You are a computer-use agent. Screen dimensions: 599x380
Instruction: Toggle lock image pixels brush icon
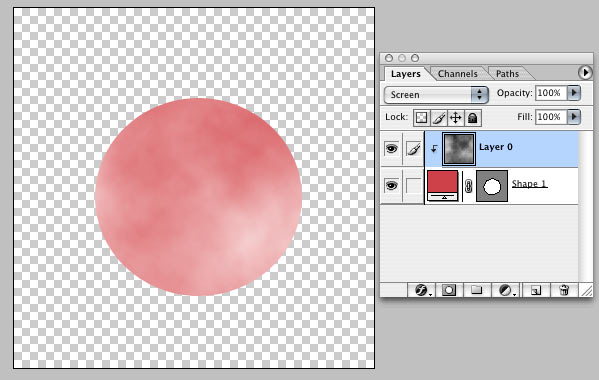point(439,118)
